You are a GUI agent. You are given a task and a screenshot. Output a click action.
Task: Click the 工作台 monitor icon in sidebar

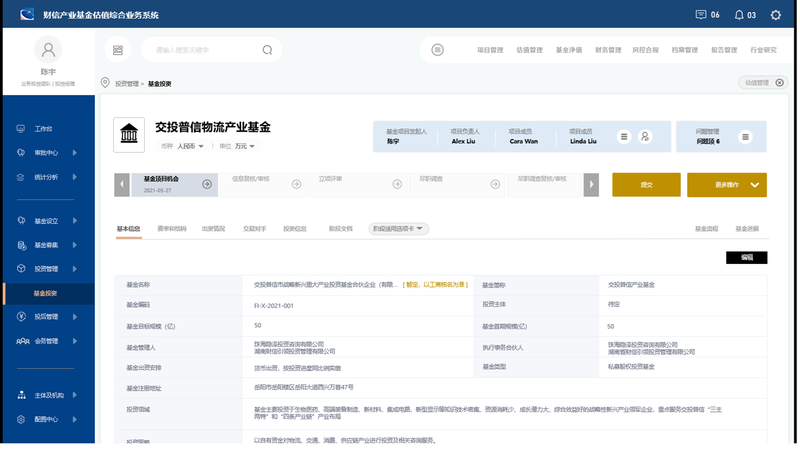(21, 129)
